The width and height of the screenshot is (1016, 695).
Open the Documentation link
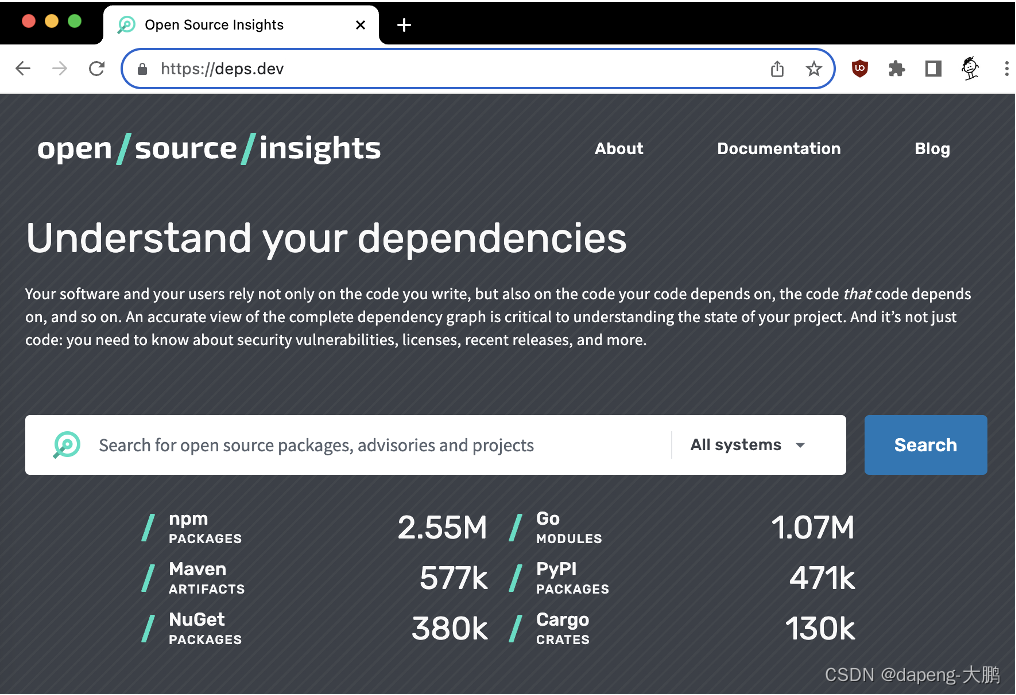coord(779,149)
